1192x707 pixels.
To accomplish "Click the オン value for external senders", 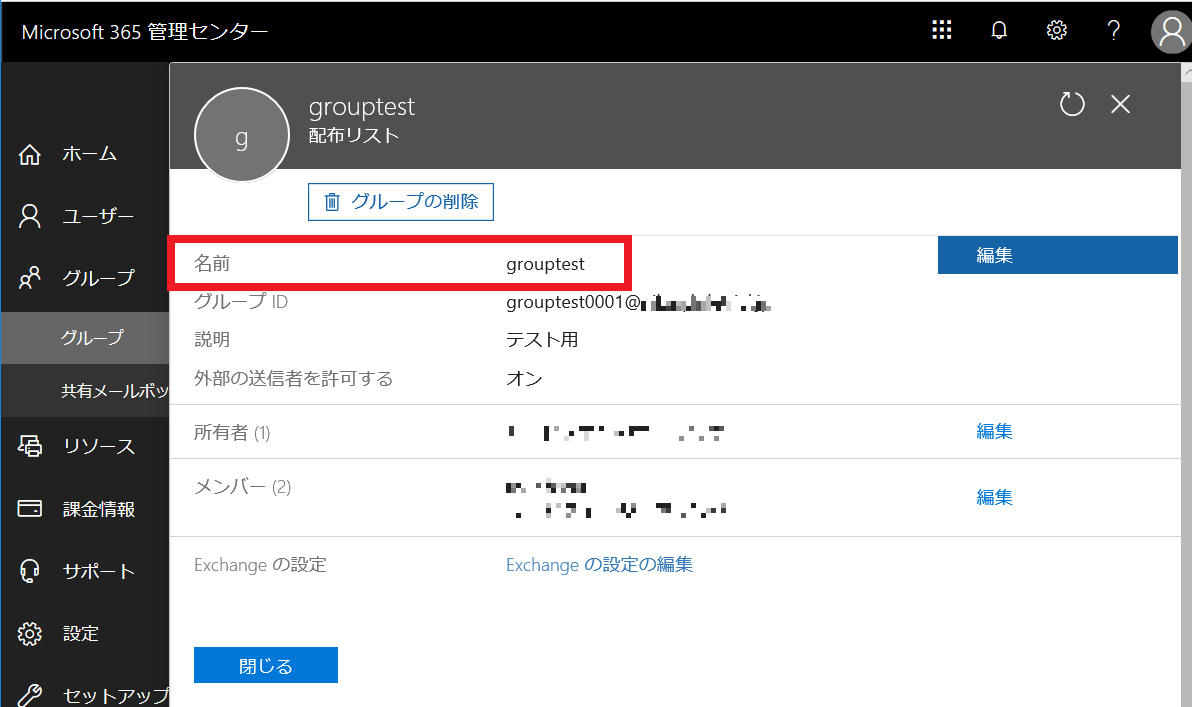I will point(524,379).
